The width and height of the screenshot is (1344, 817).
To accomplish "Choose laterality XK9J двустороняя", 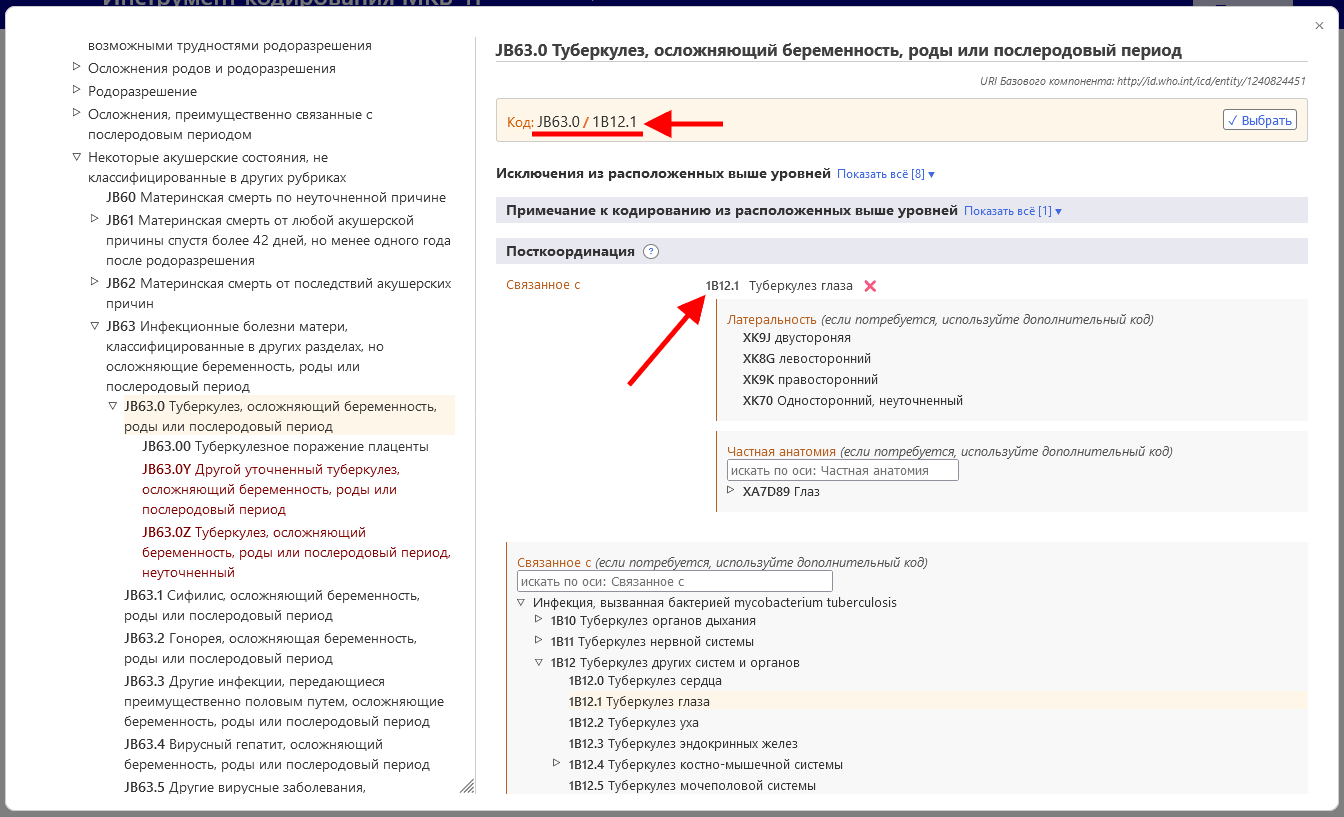I will click(797, 338).
